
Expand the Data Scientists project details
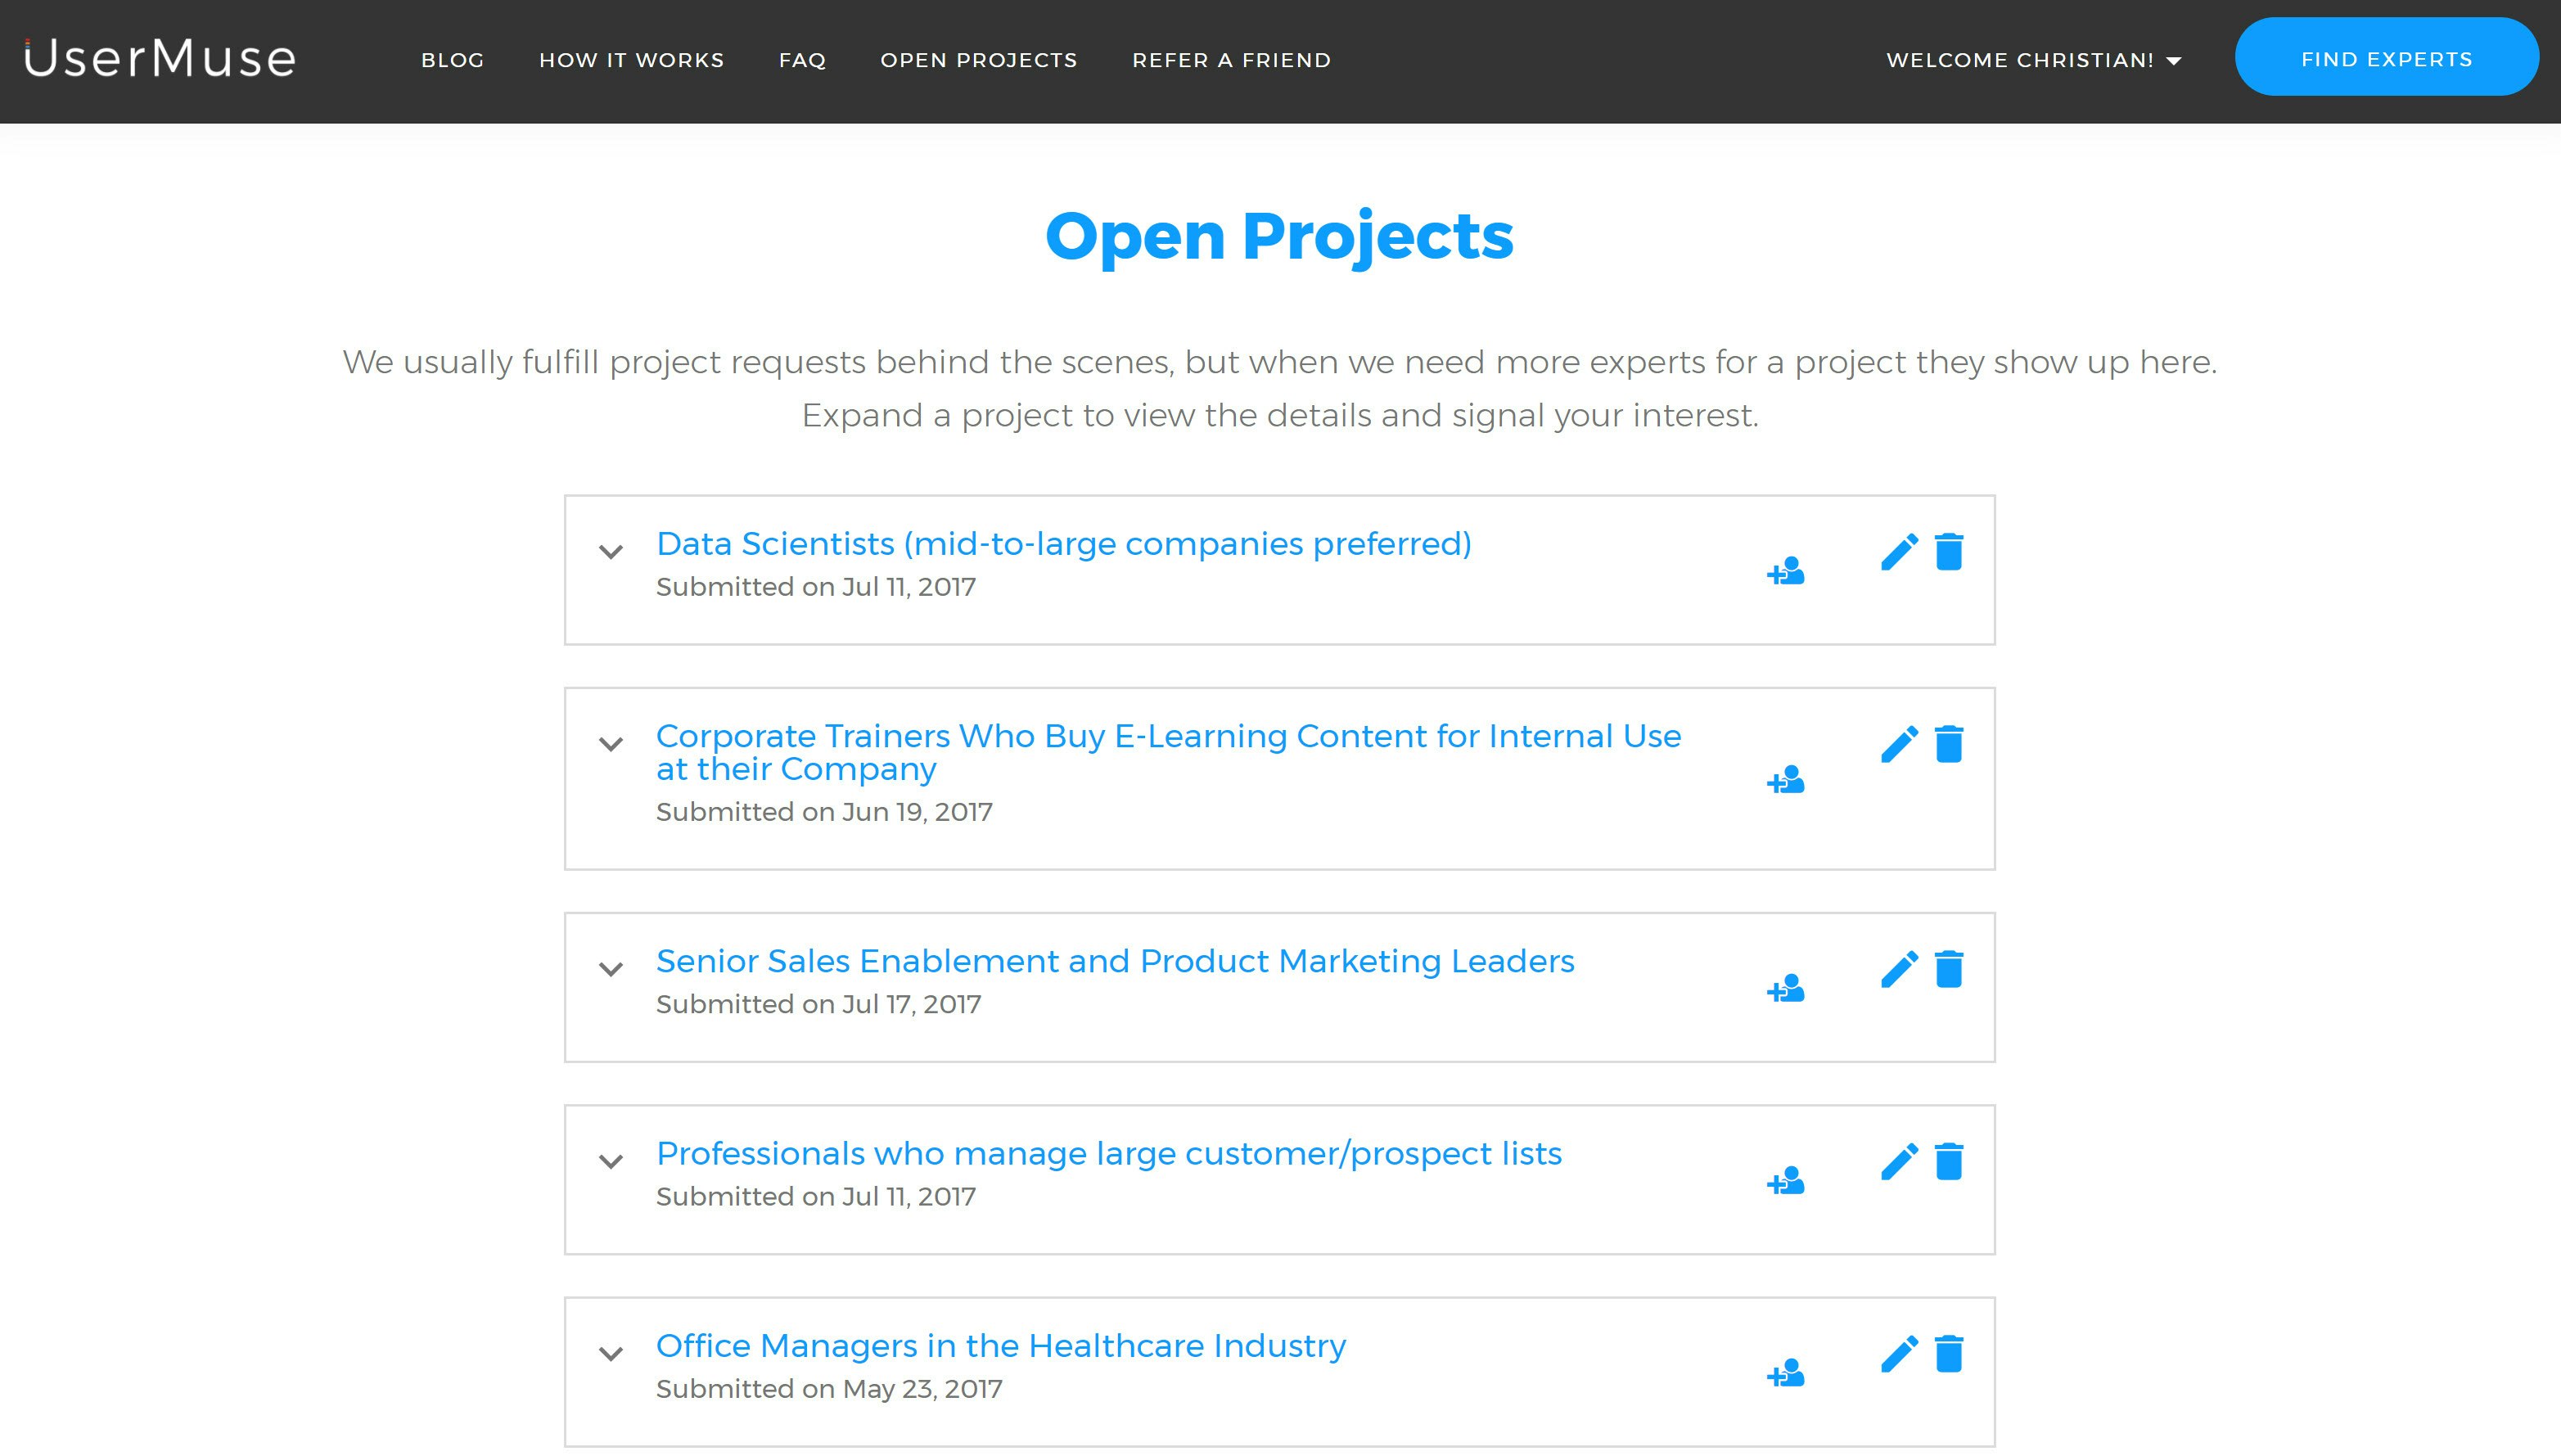611,552
